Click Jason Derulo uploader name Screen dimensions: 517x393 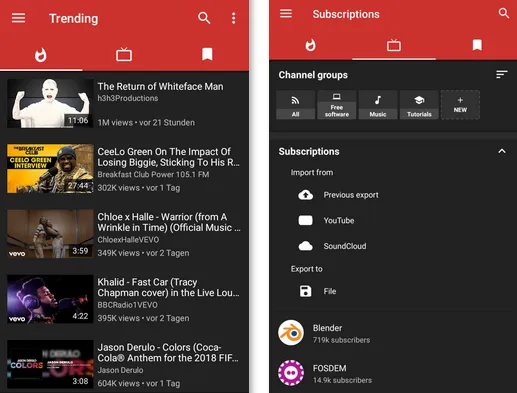click(x=120, y=370)
